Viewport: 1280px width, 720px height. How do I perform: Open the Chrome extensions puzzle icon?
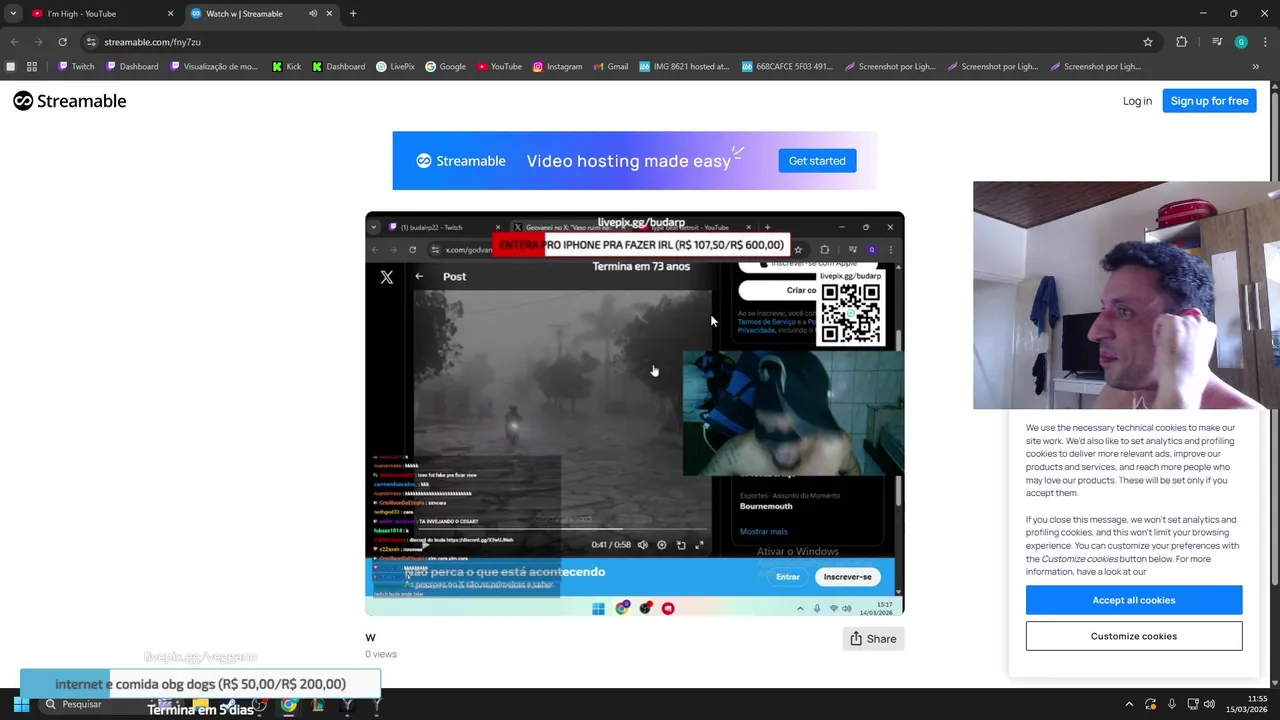[x=1182, y=42]
